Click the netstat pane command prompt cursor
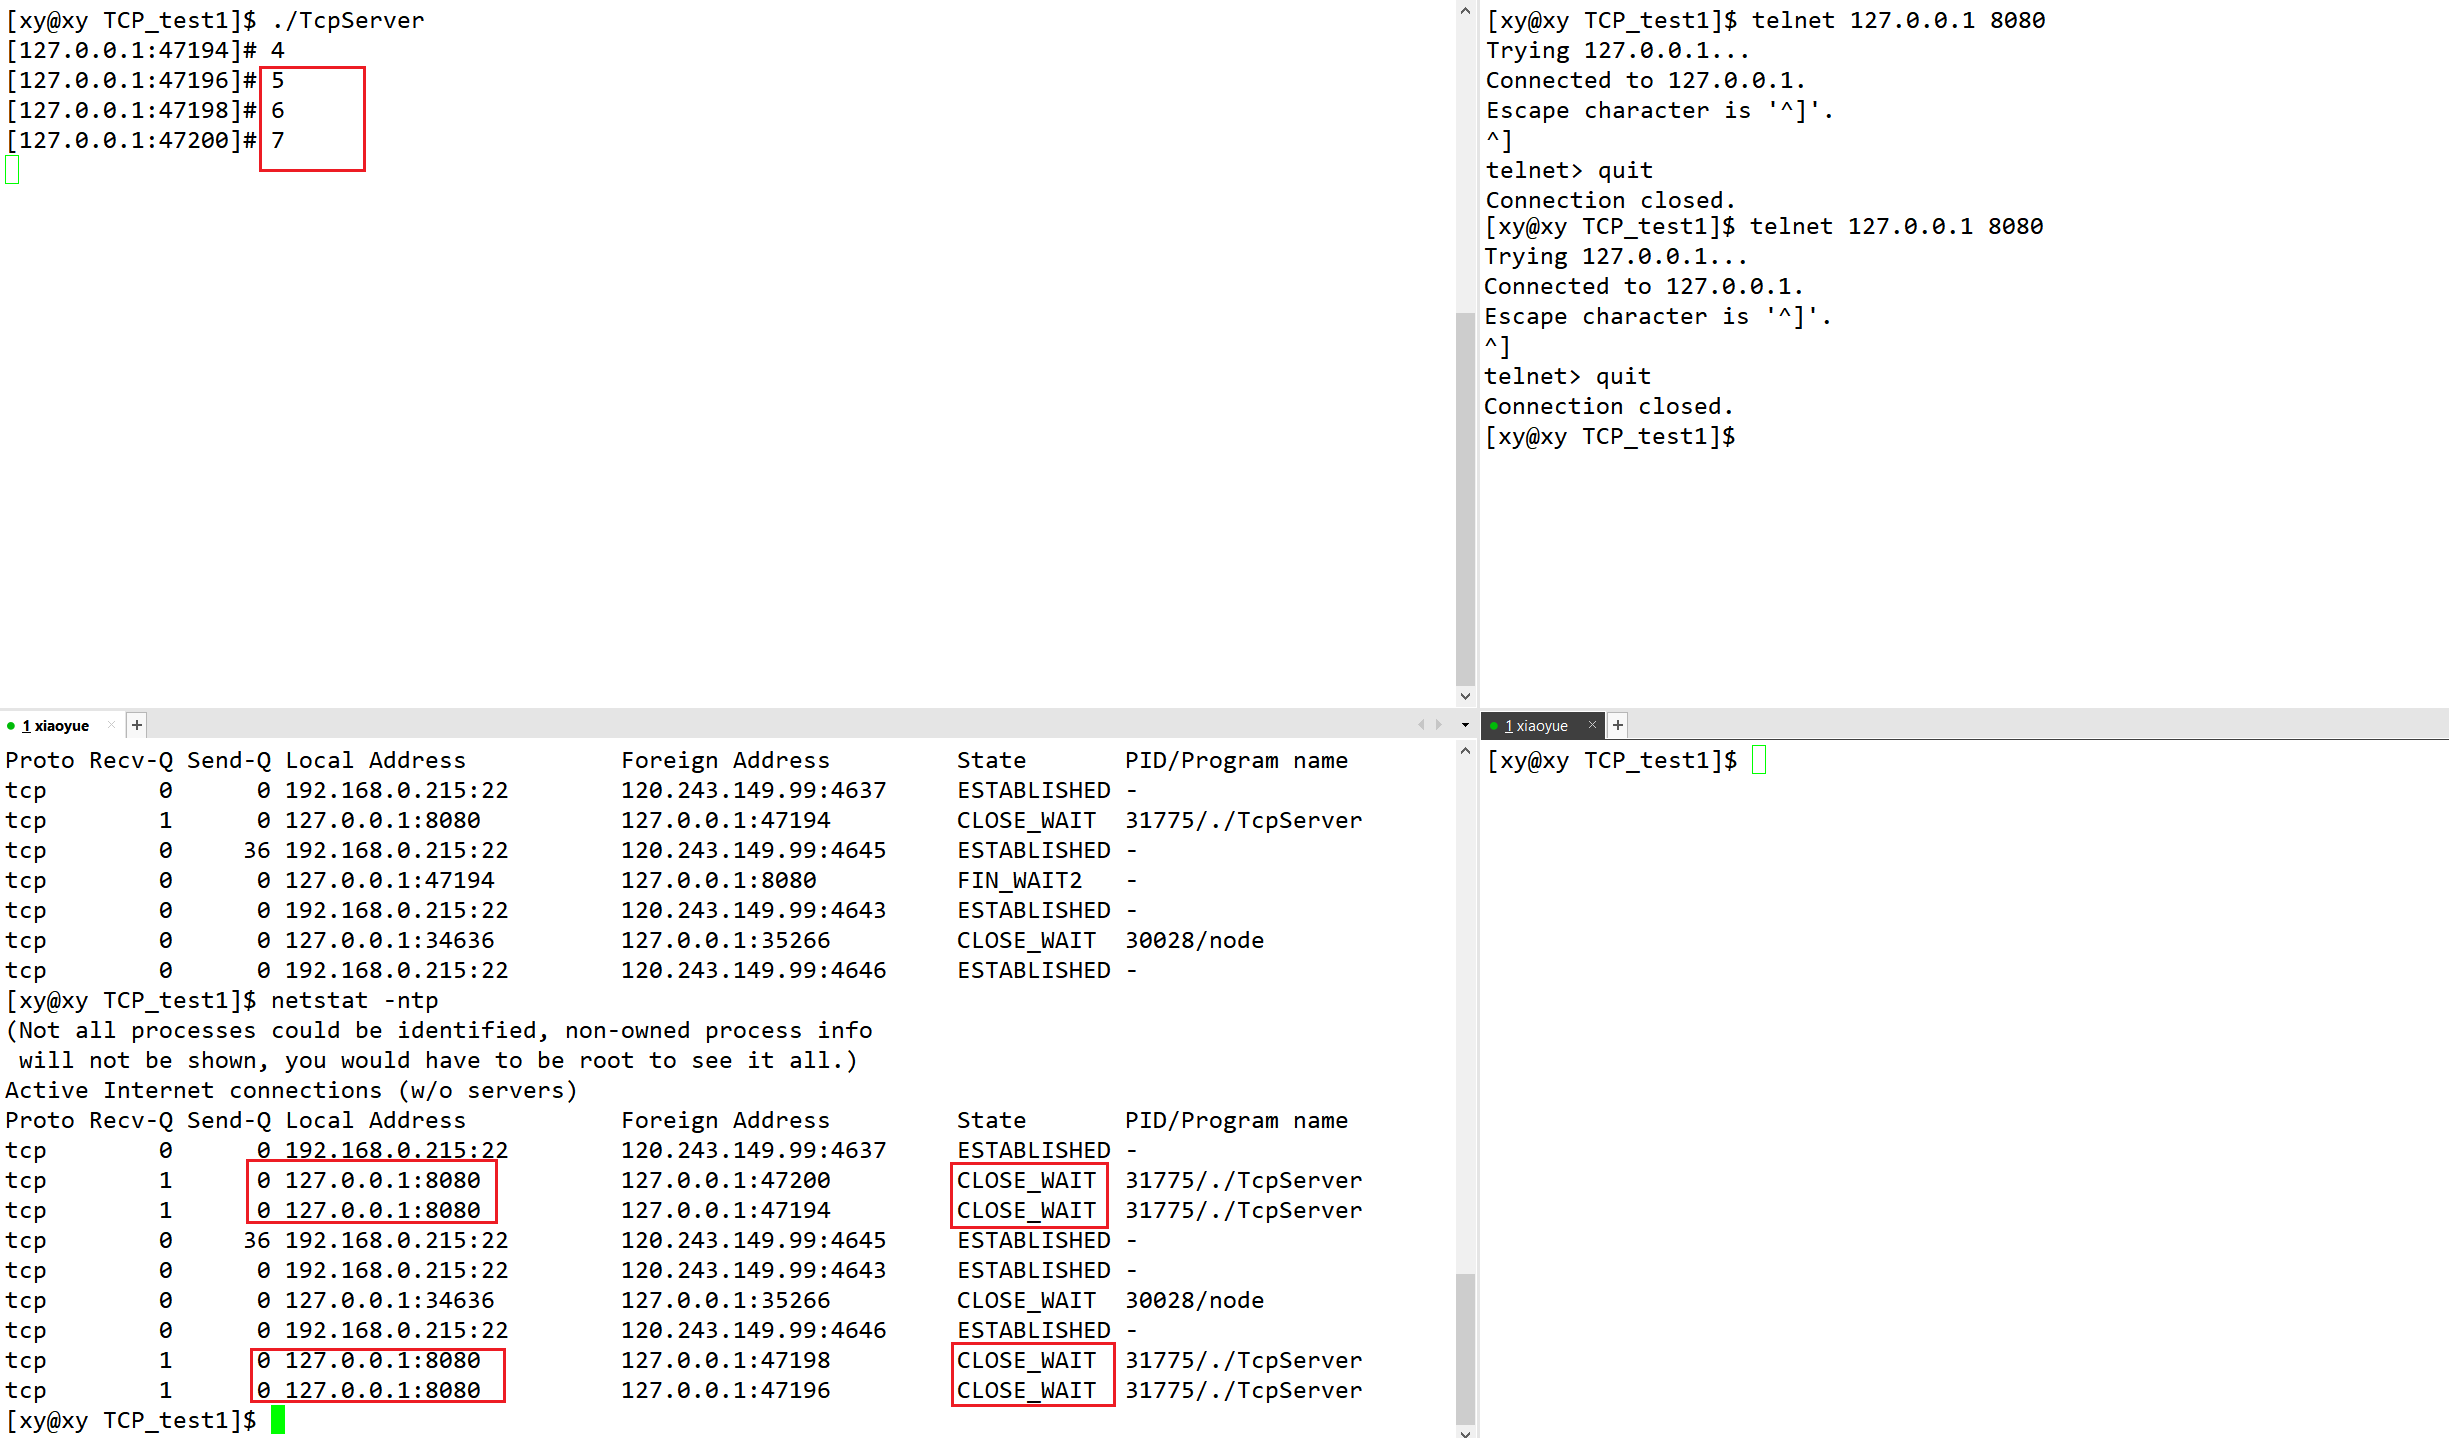The width and height of the screenshot is (2449, 1438). click(x=278, y=1420)
